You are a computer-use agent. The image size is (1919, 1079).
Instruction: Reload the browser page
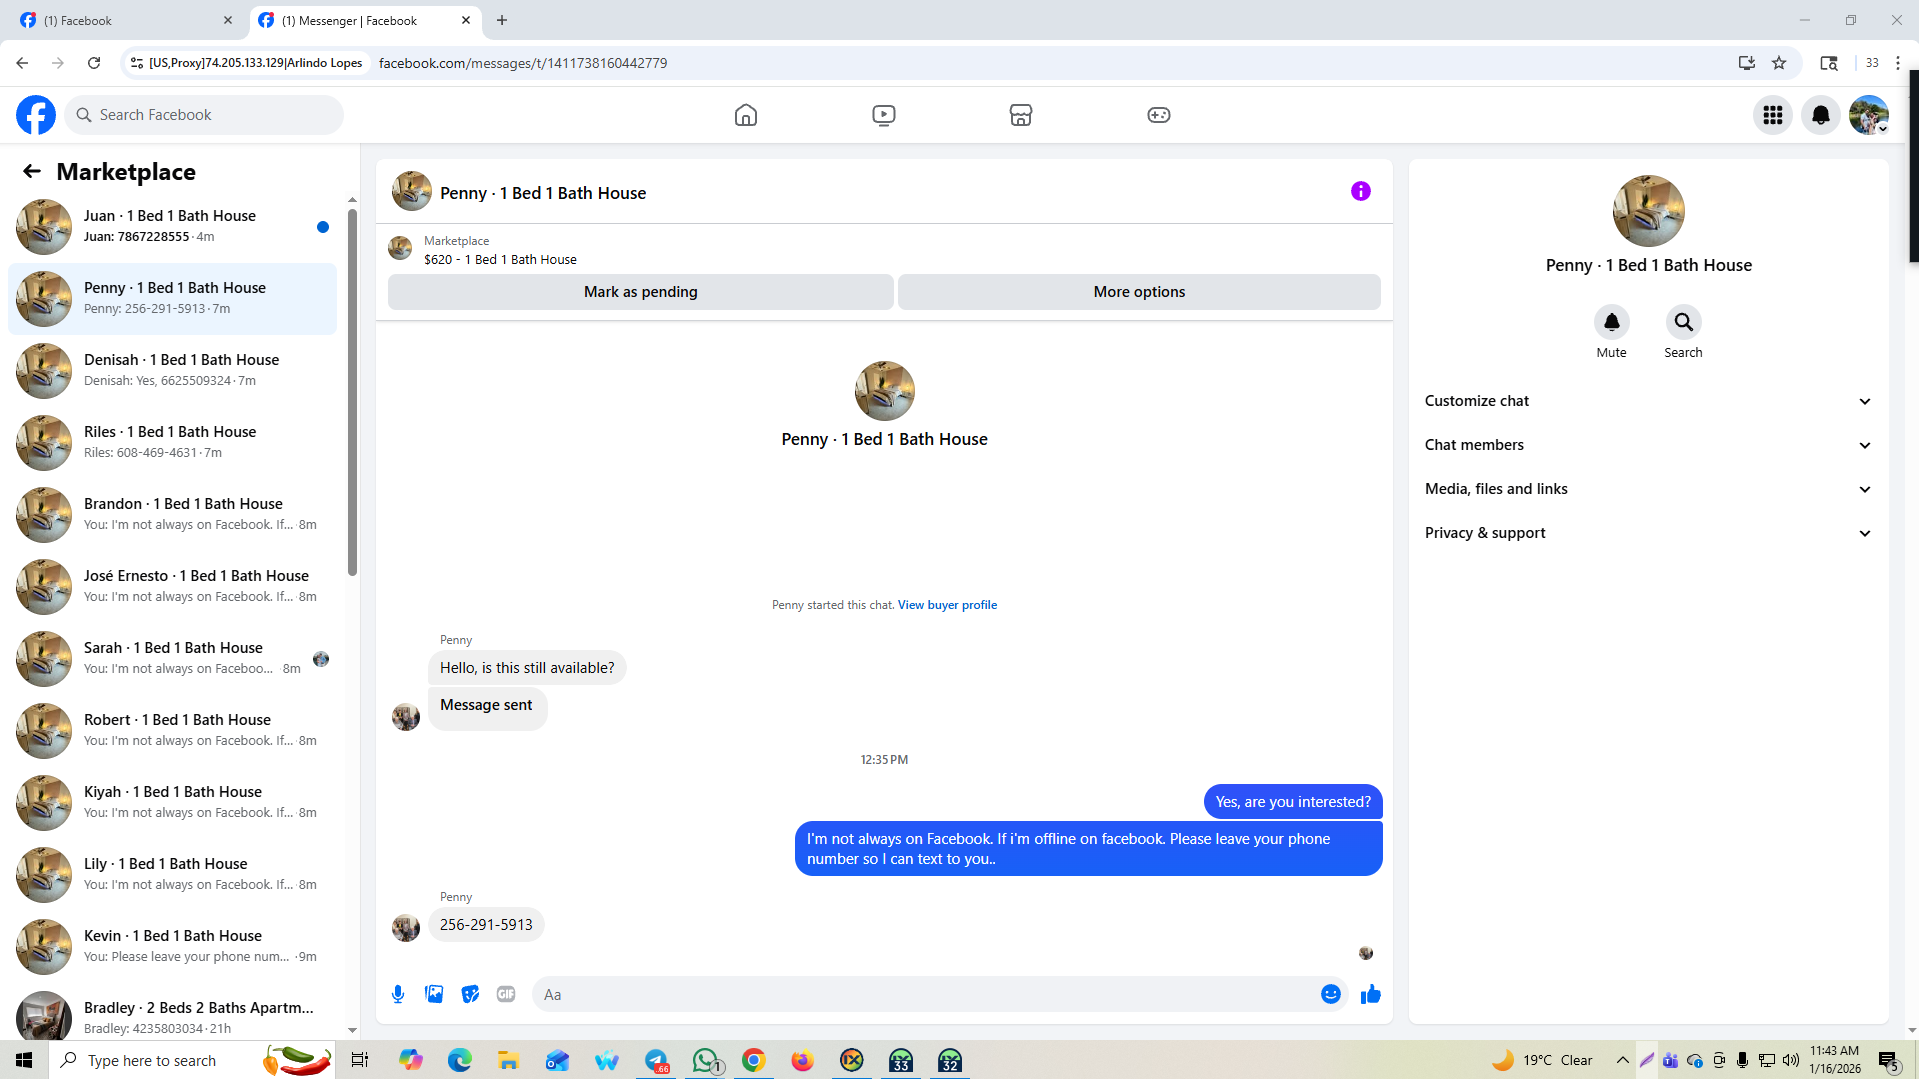[94, 63]
